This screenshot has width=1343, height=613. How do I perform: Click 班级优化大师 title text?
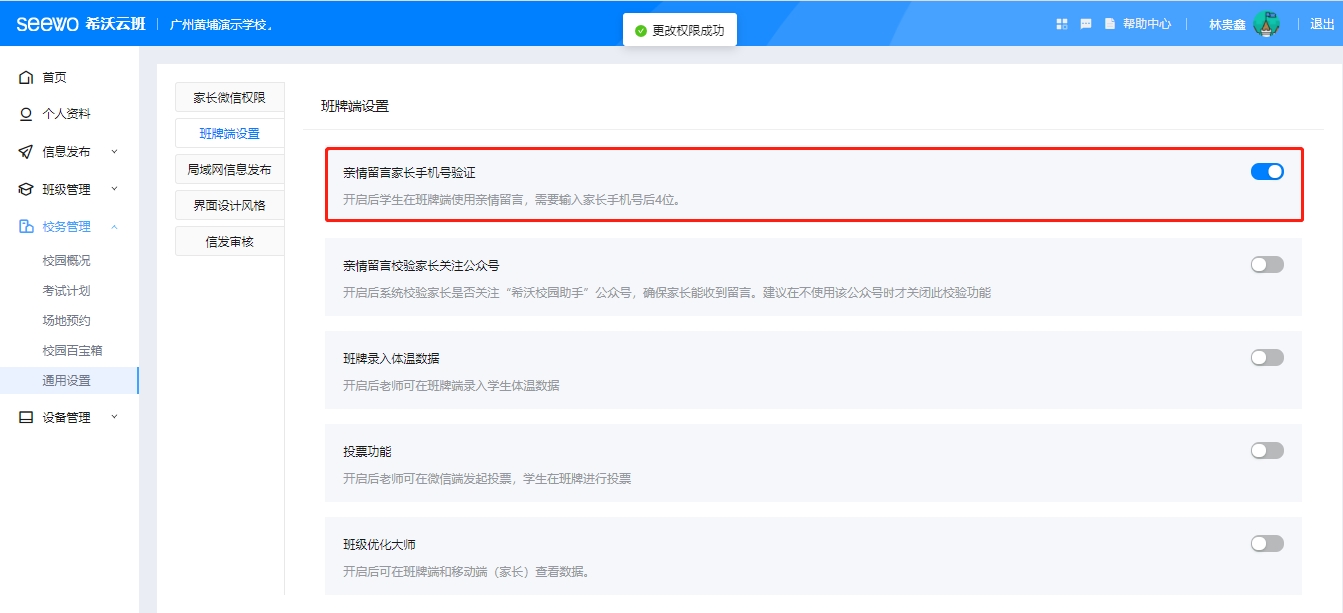379,545
